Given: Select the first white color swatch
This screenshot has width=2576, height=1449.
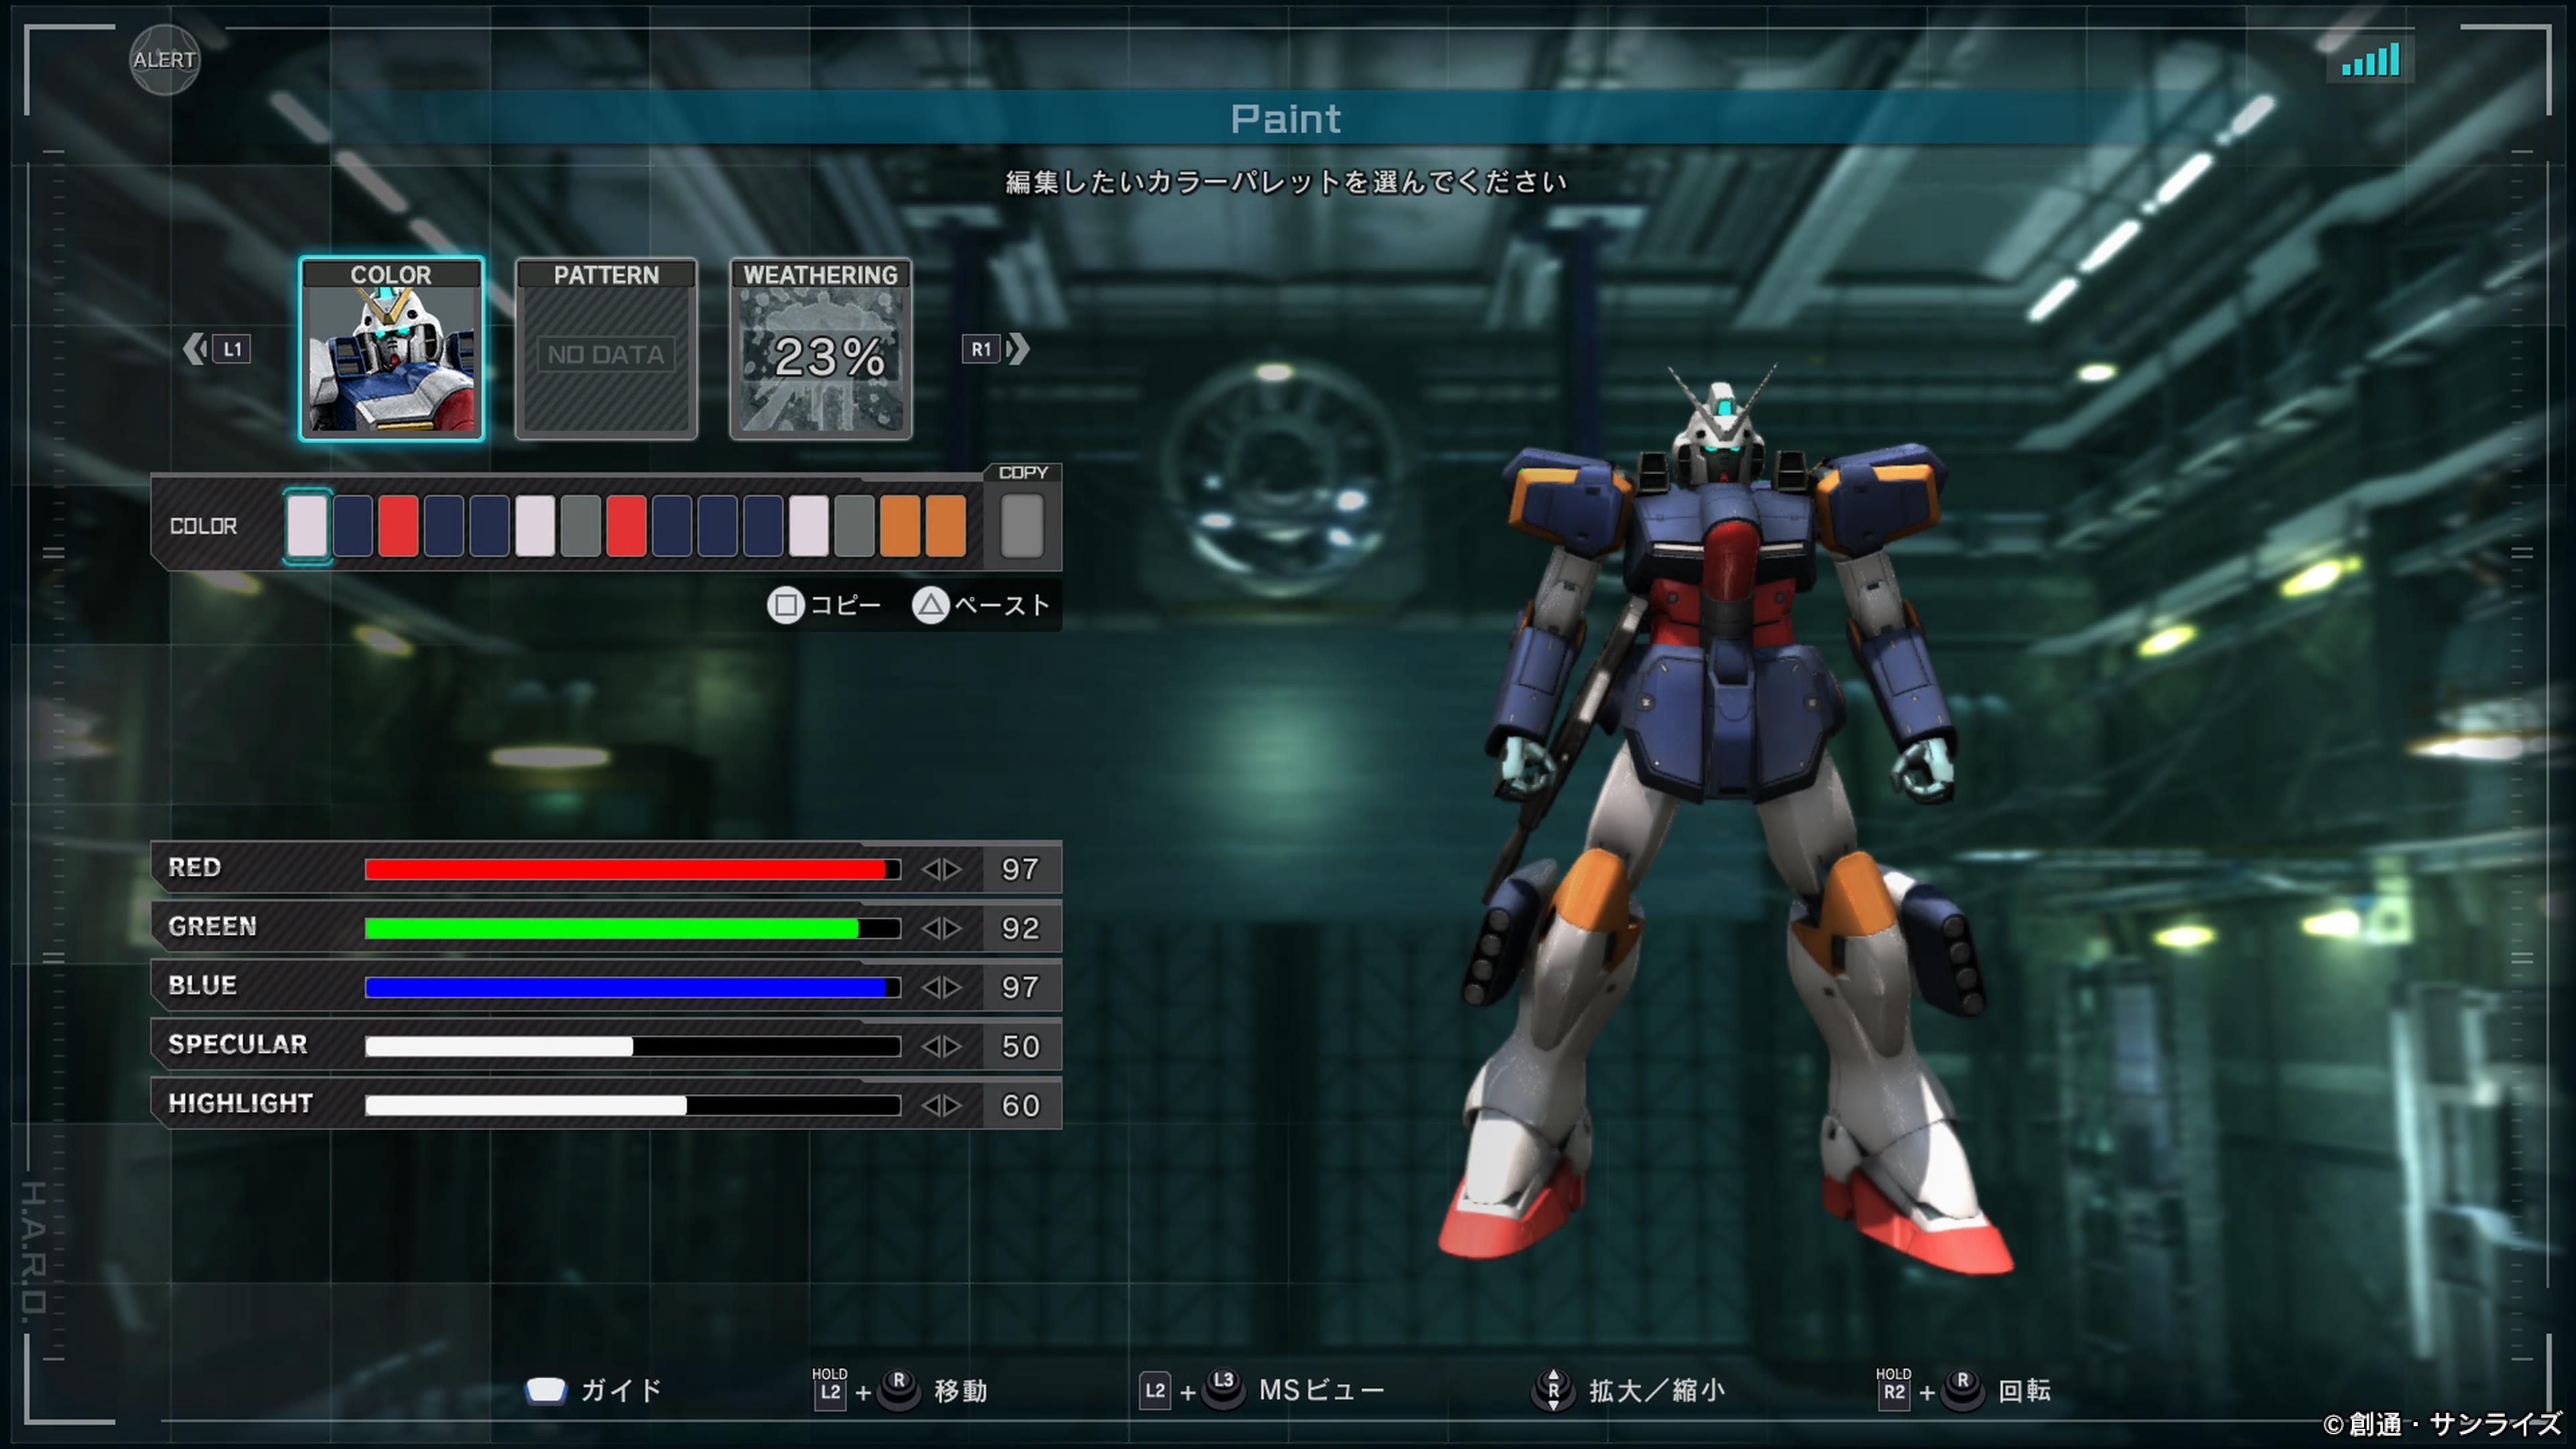Looking at the screenshot, I should [x=307, y=526].
